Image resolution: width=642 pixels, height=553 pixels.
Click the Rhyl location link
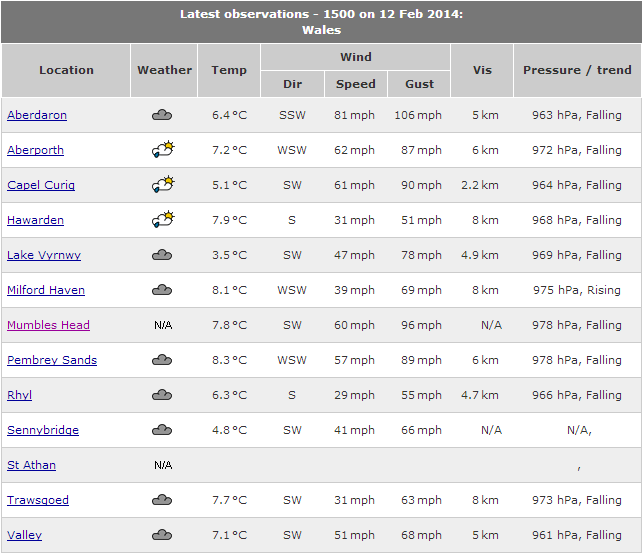click(x=20, y=395)
